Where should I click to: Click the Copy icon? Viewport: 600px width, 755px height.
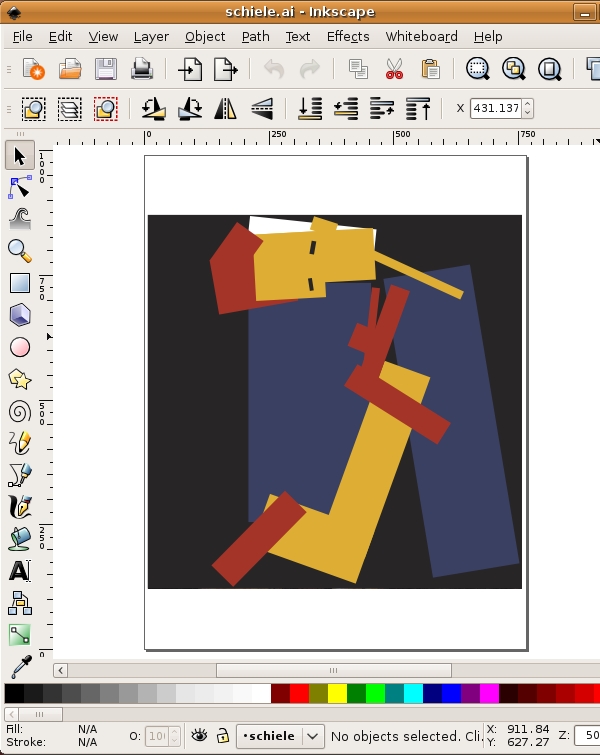point(358,69)
